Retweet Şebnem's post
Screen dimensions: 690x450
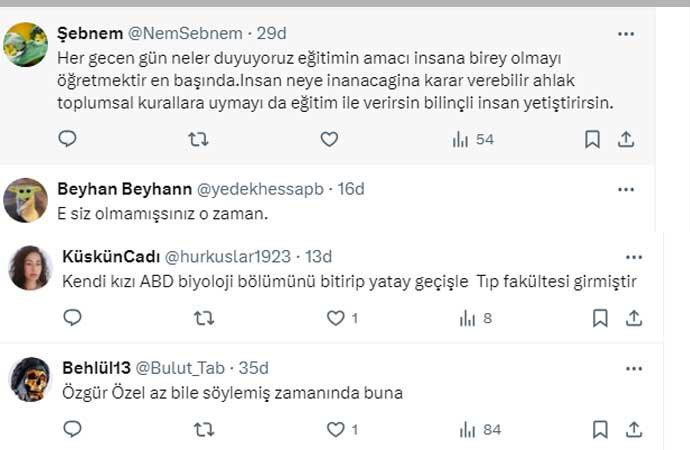click(198, 140)
